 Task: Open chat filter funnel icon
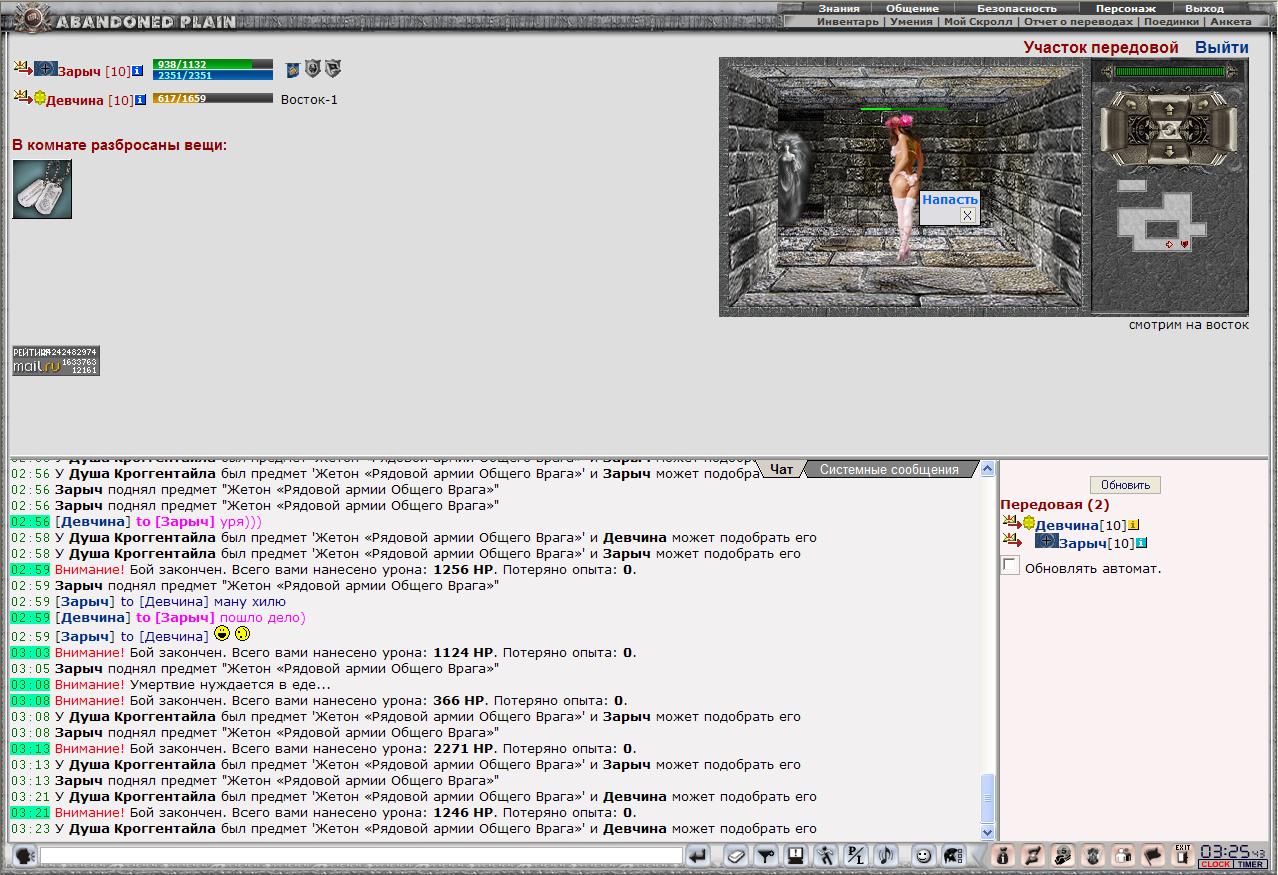[766, 856]
